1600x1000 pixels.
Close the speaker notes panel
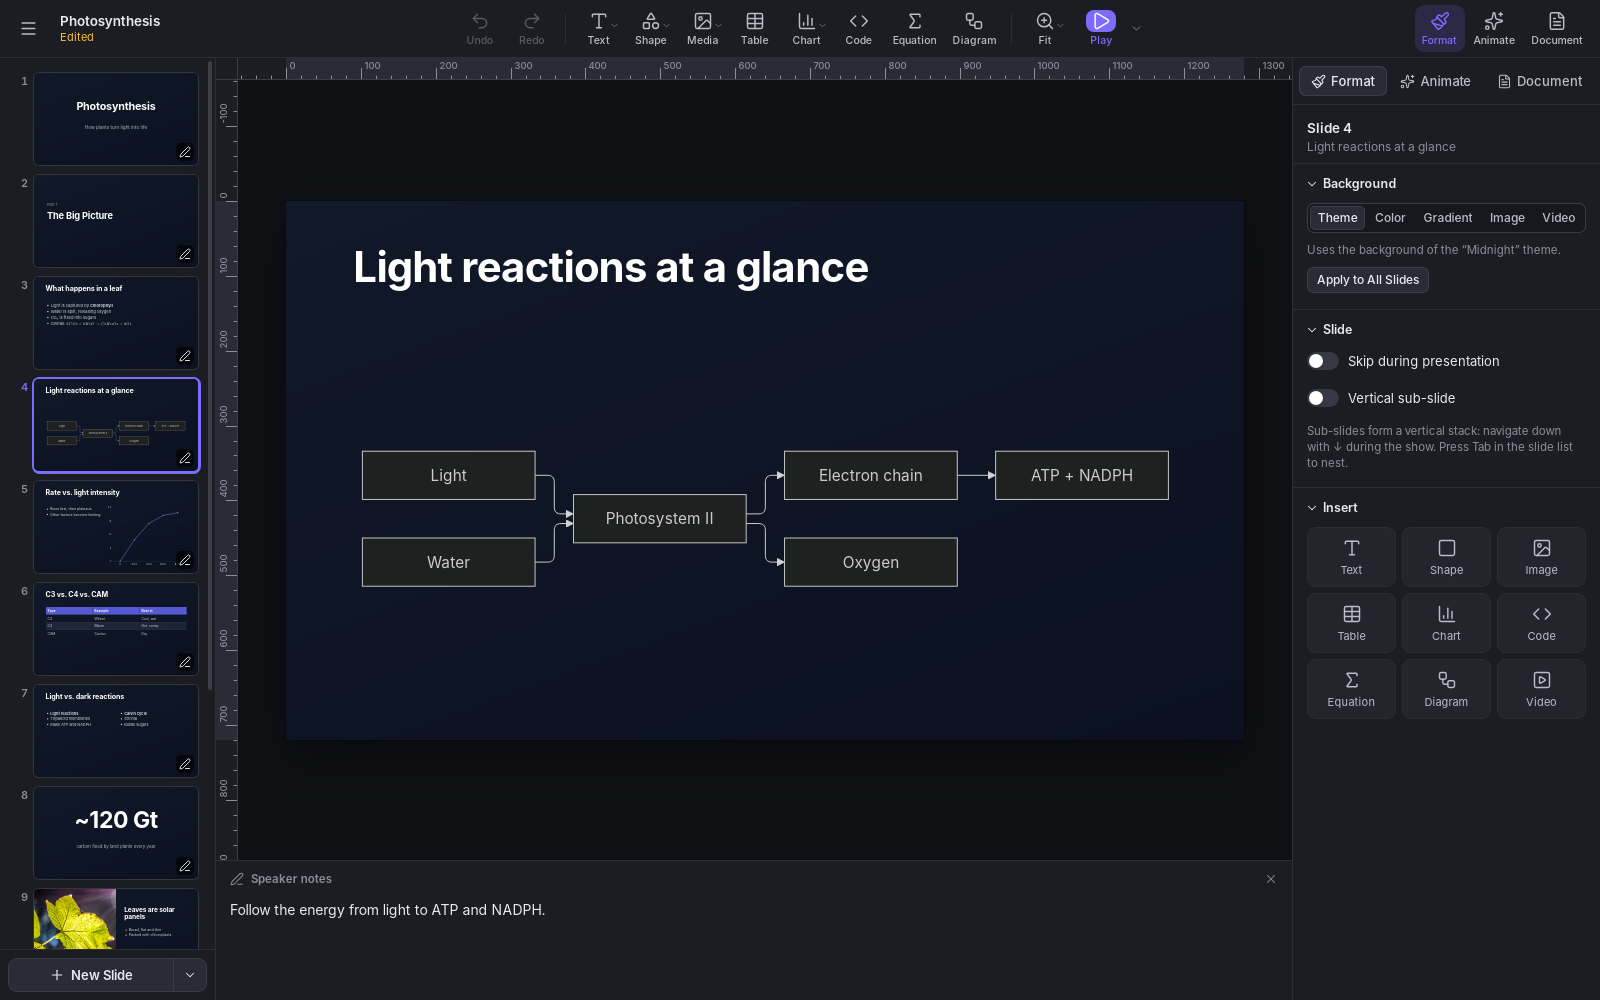(1271, 879)
